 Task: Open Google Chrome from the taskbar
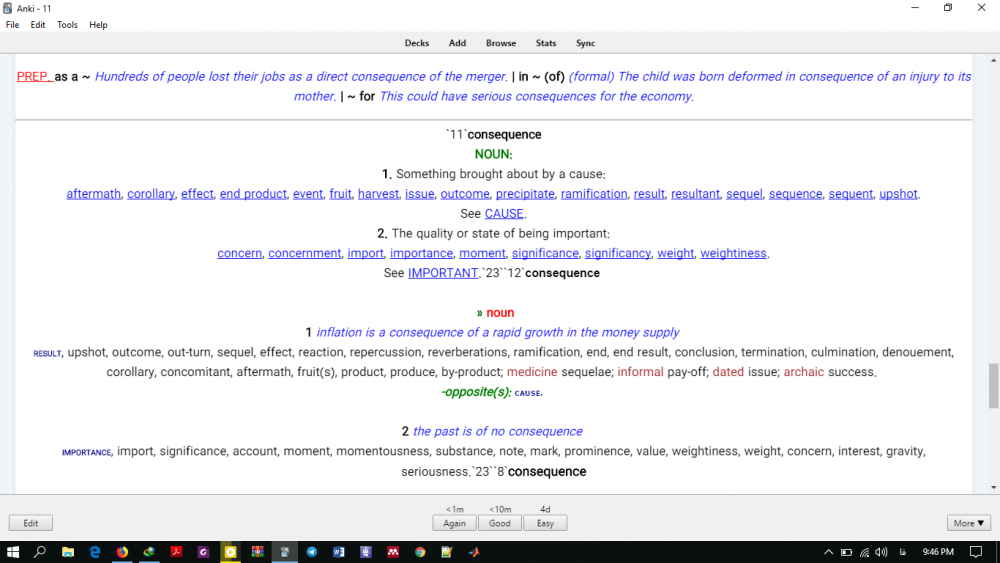pos(420,552)
